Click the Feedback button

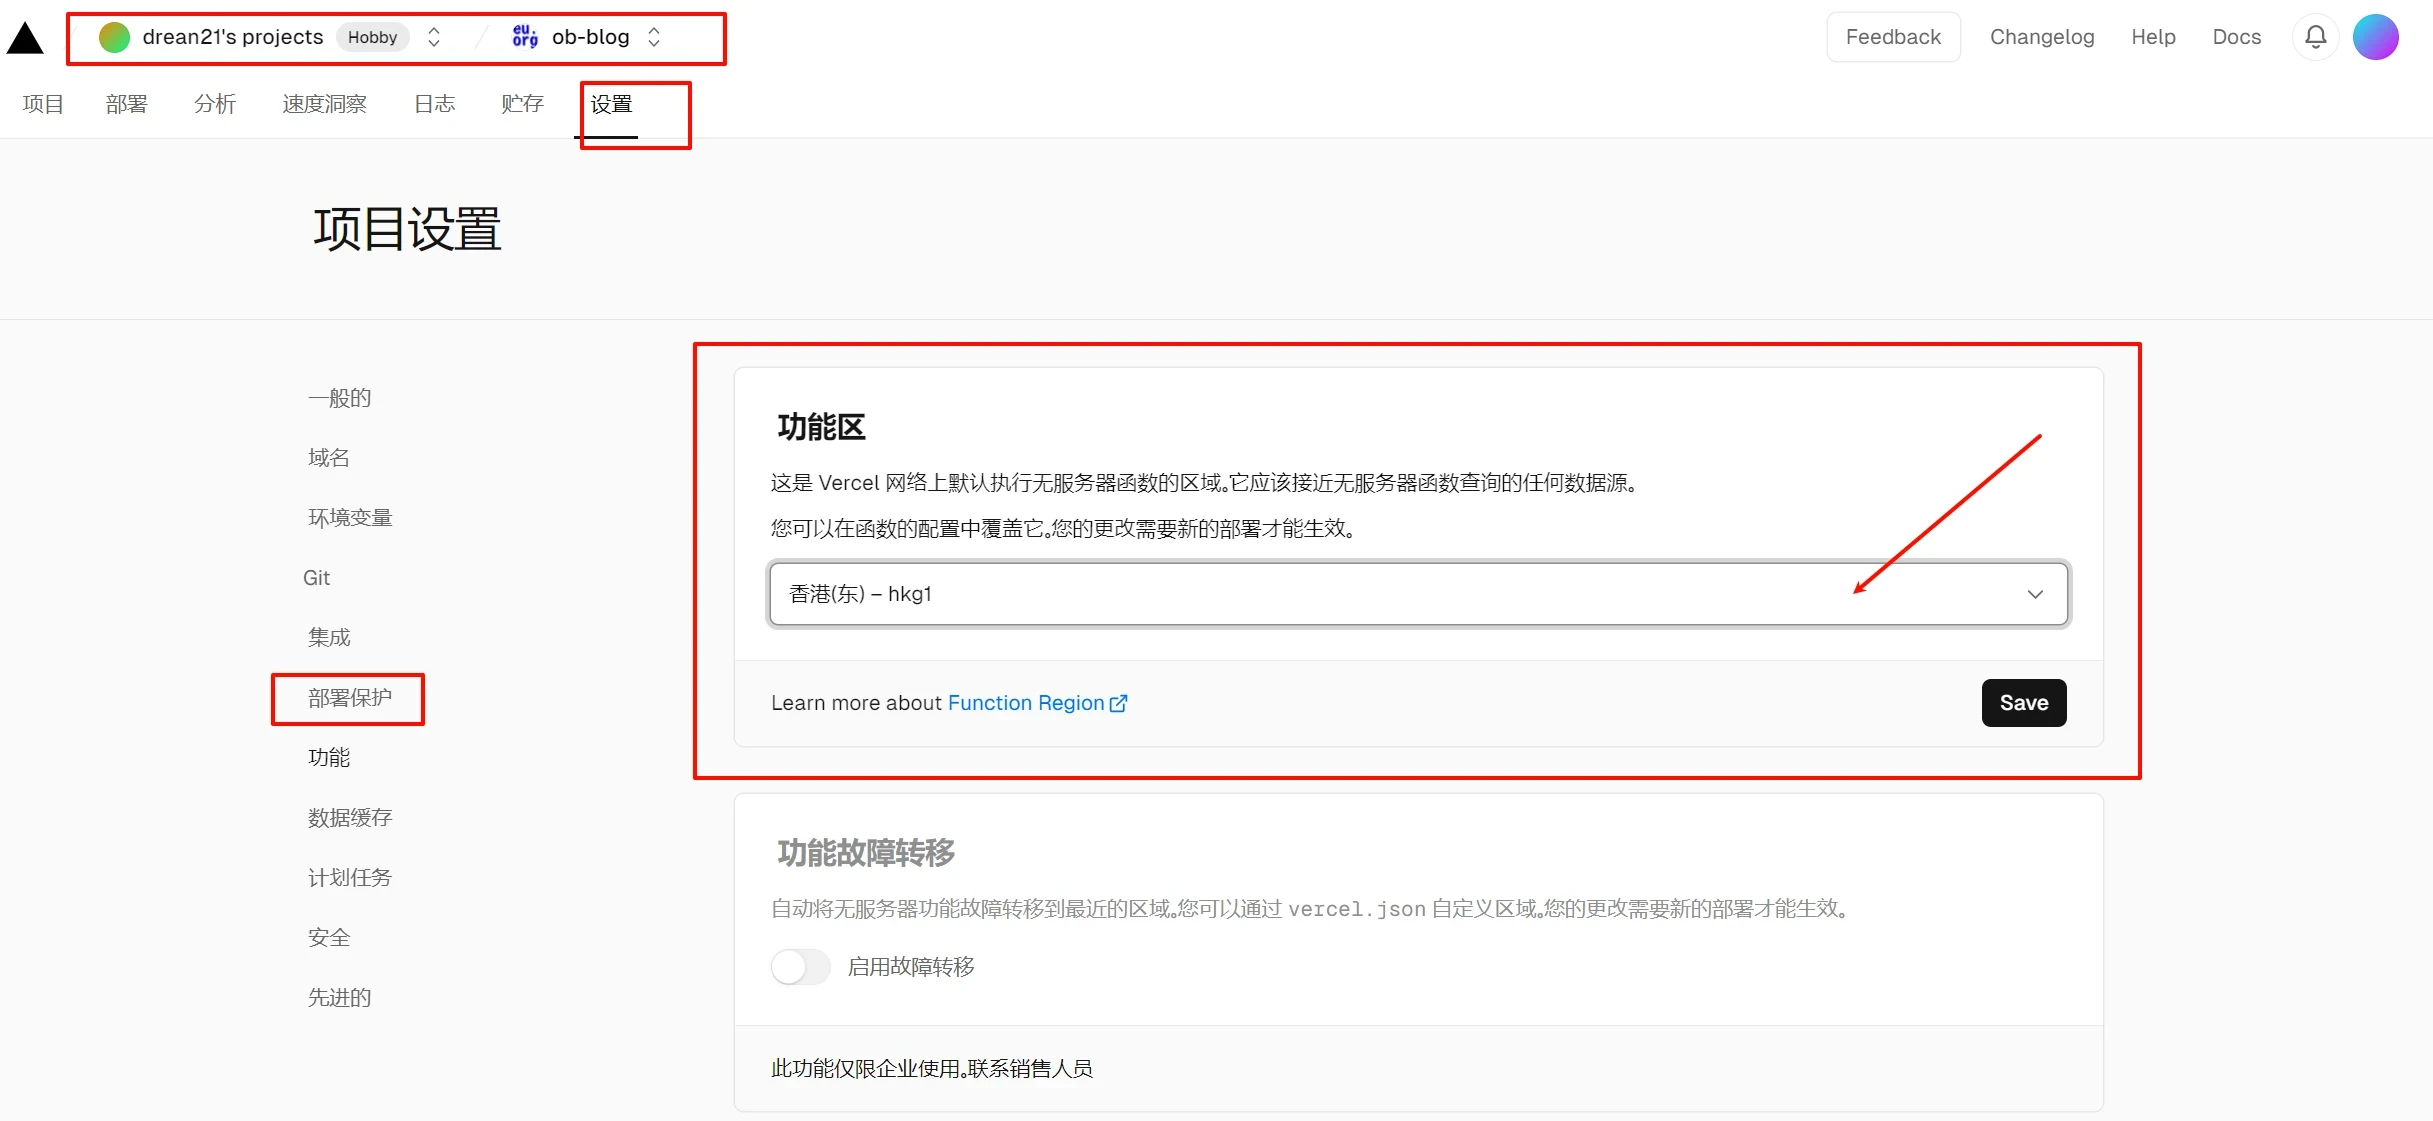tap(1892, 37)
